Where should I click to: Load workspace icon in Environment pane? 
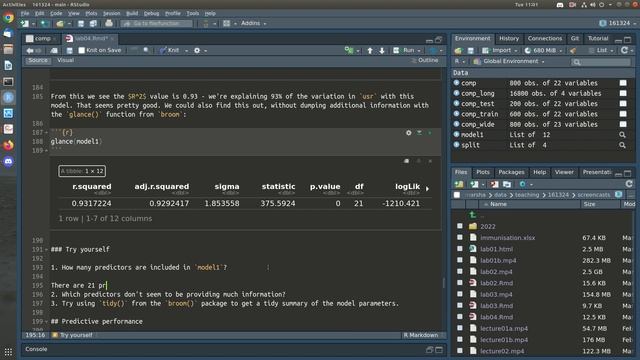[458, 51]
